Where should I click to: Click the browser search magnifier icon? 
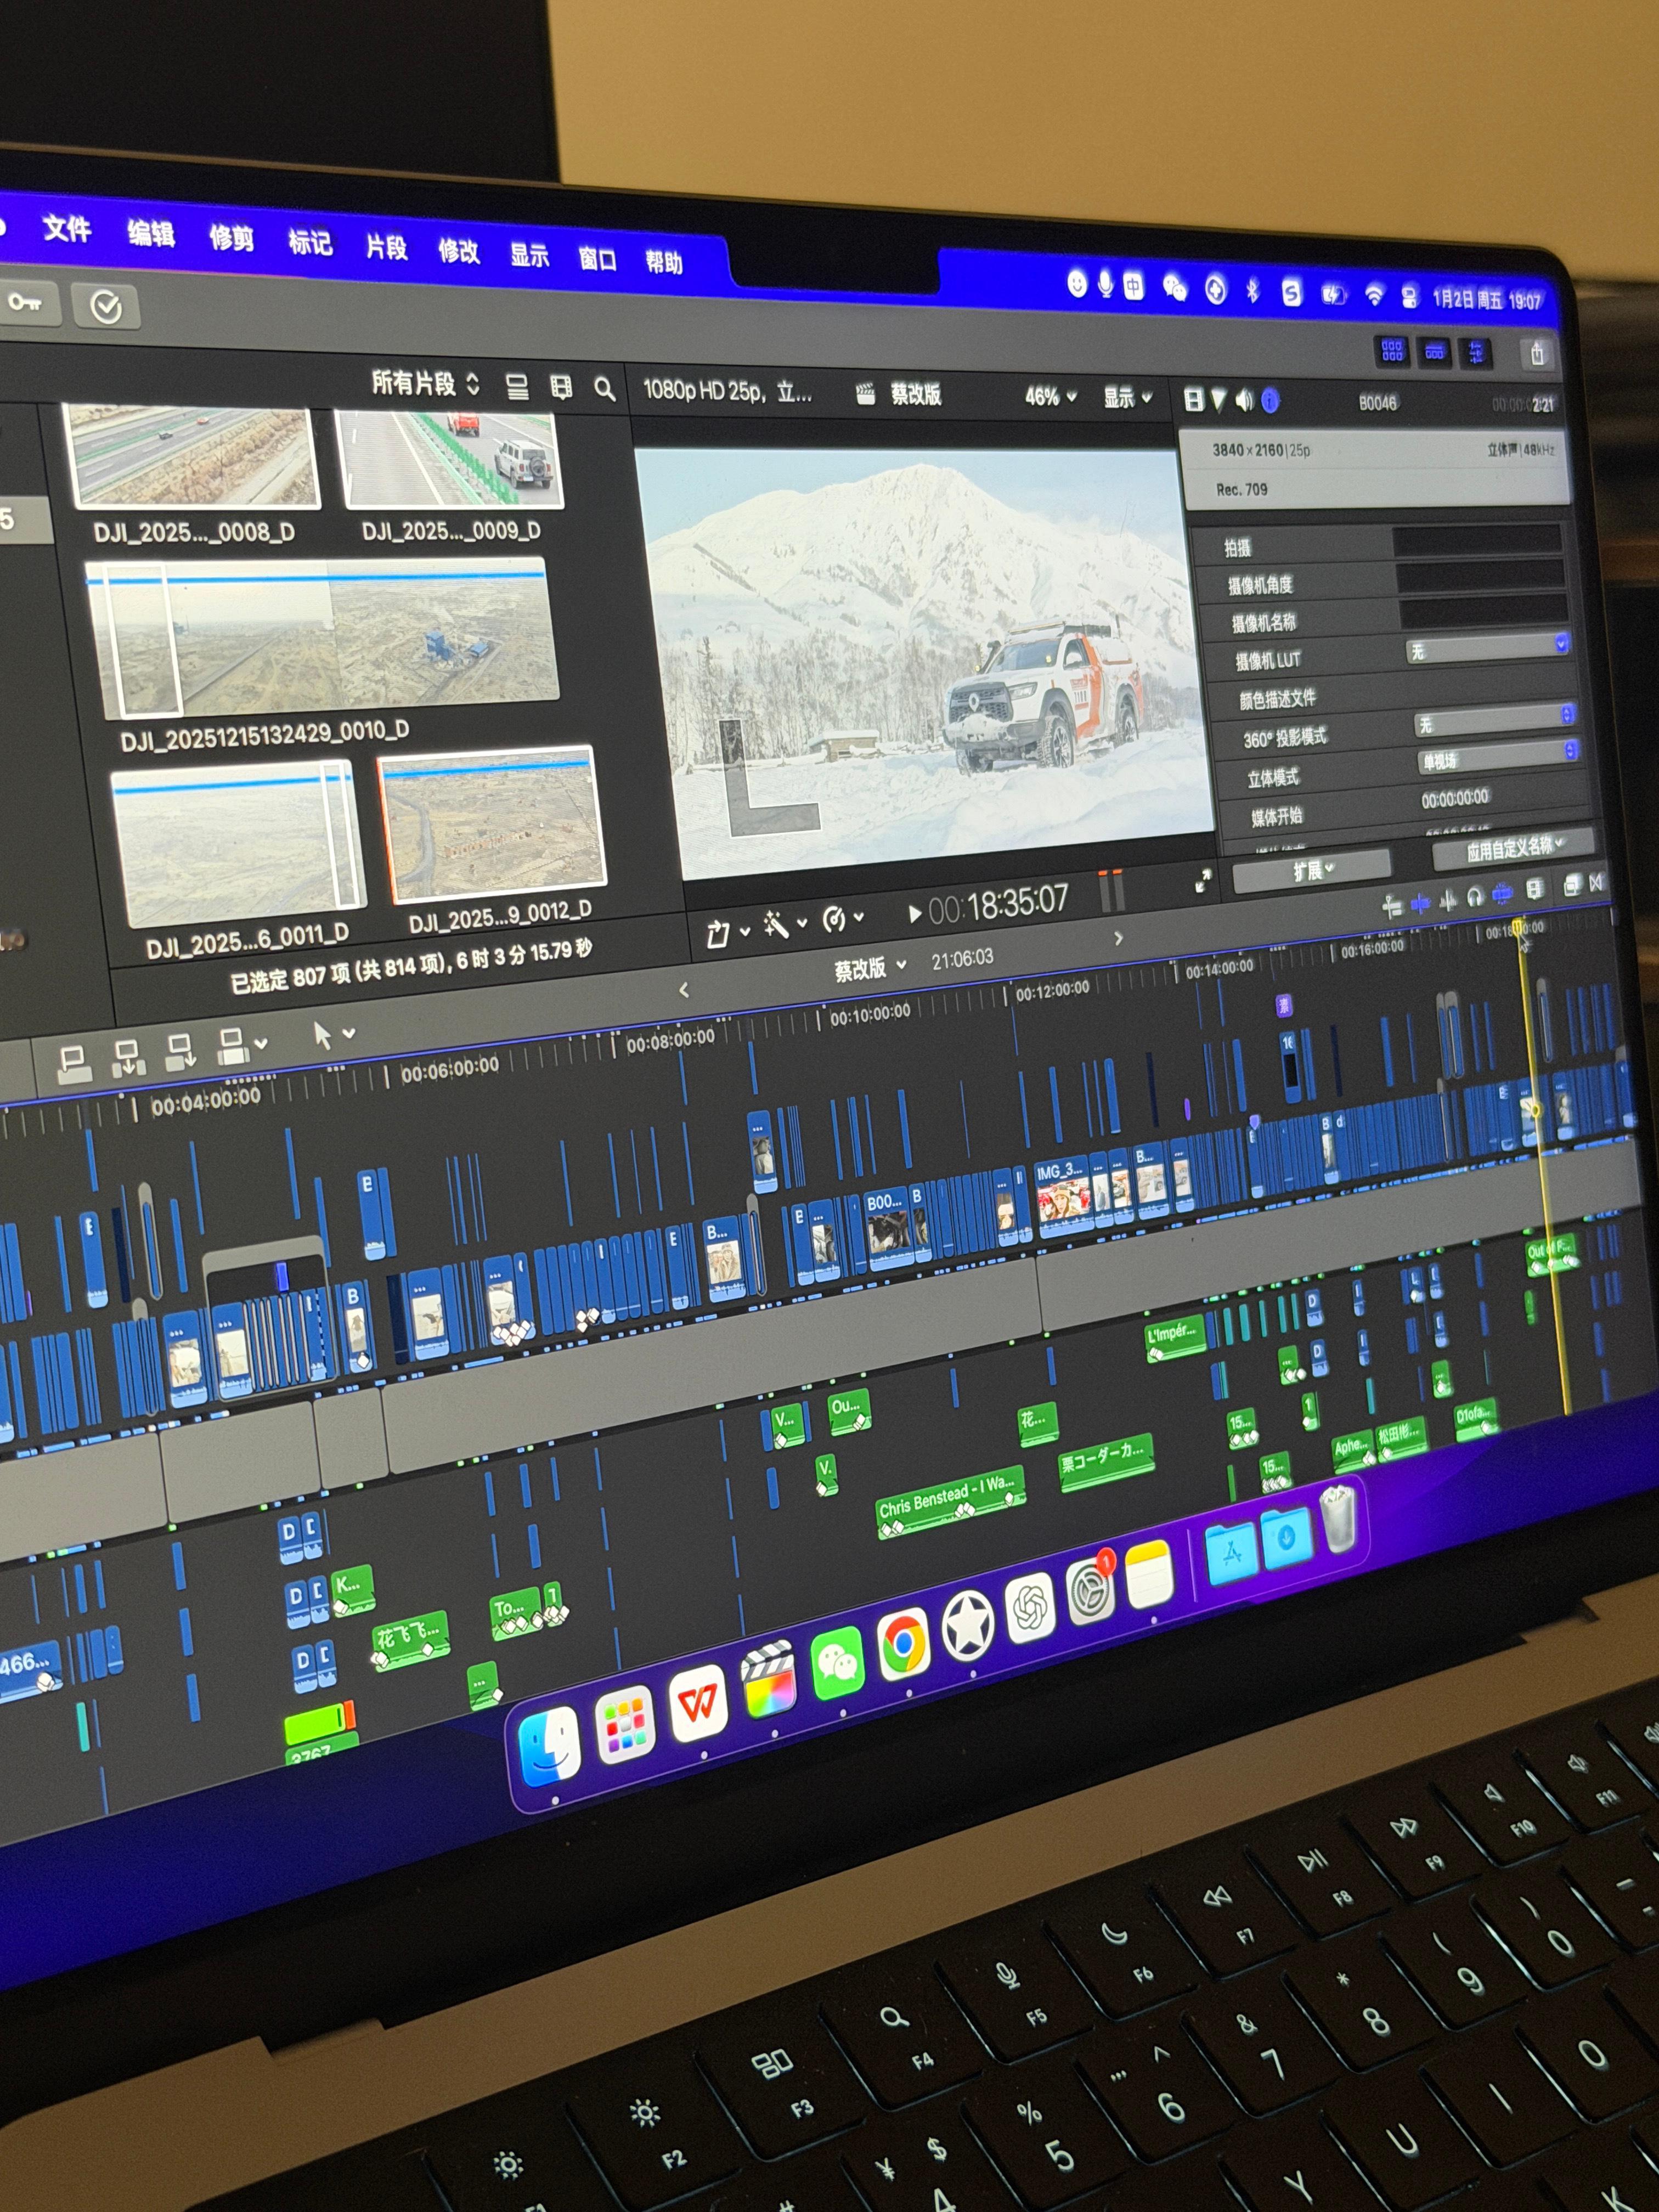coord(604,389)
